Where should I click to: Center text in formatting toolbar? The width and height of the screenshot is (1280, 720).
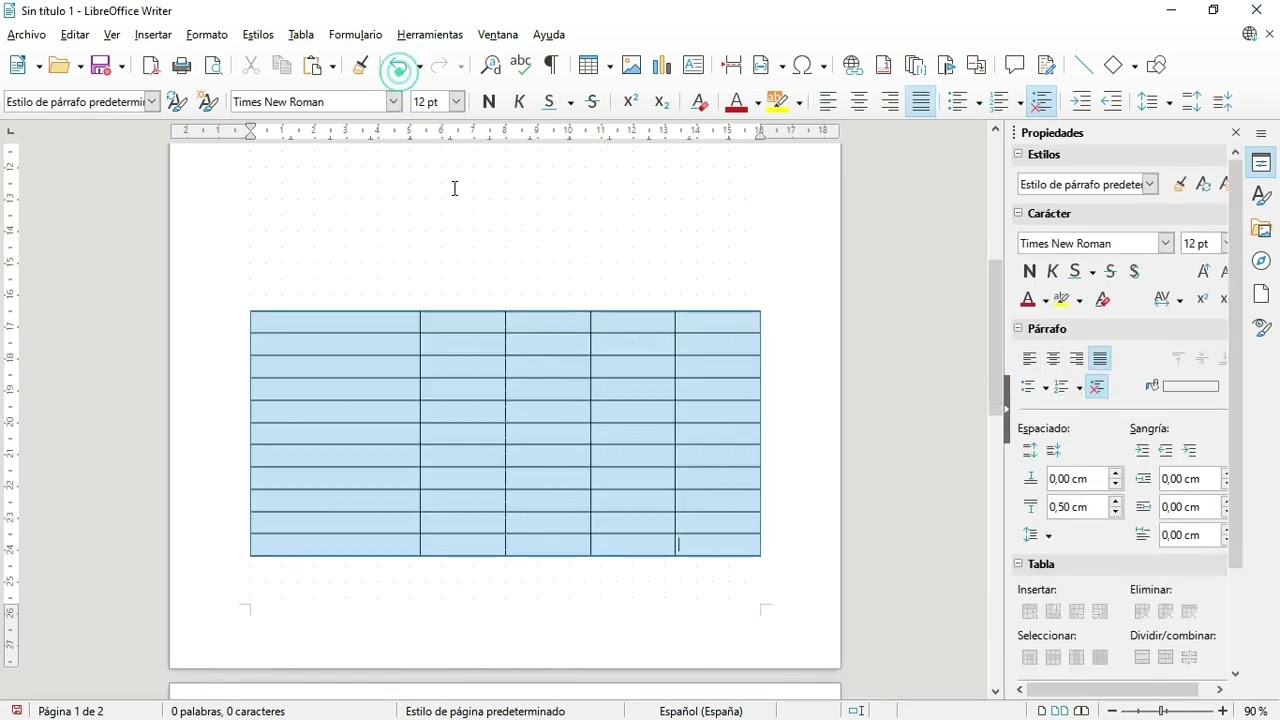(859, 102)
